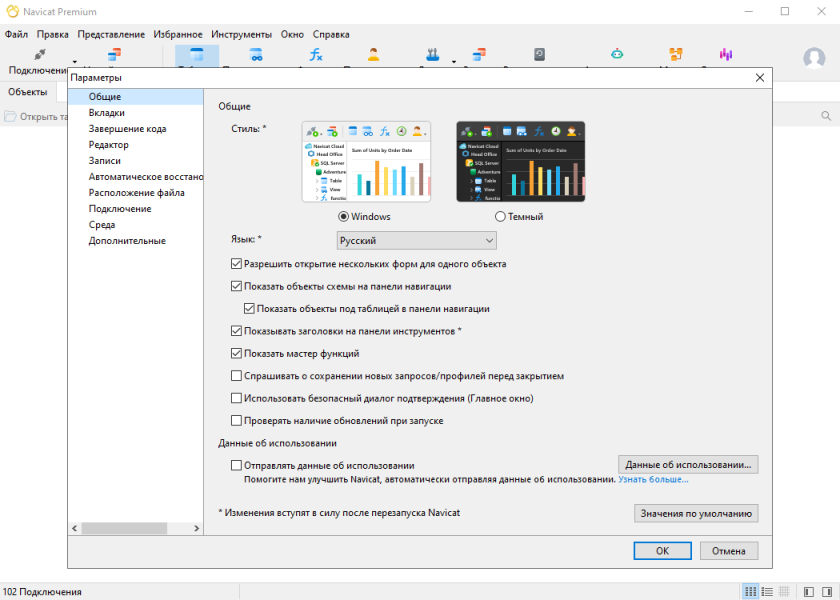
Task: Expand the Connection toolbar dropdown arrow
Action: pyautogui.click(x=75, y=62)
